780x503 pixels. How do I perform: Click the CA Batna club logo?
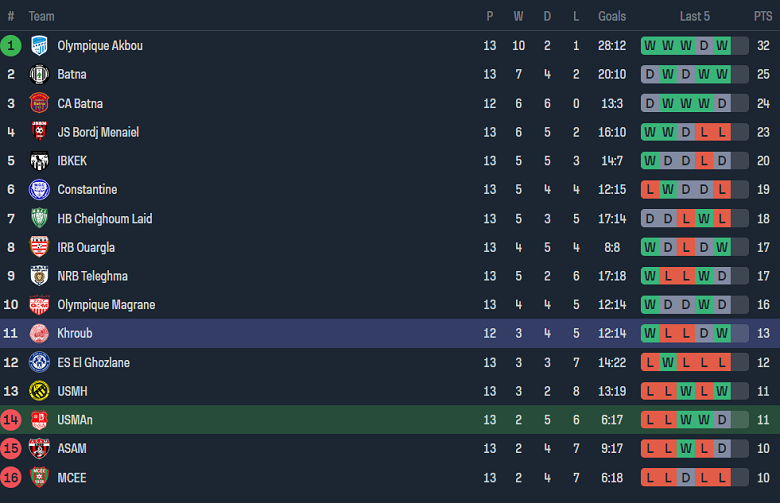[40, 103]
